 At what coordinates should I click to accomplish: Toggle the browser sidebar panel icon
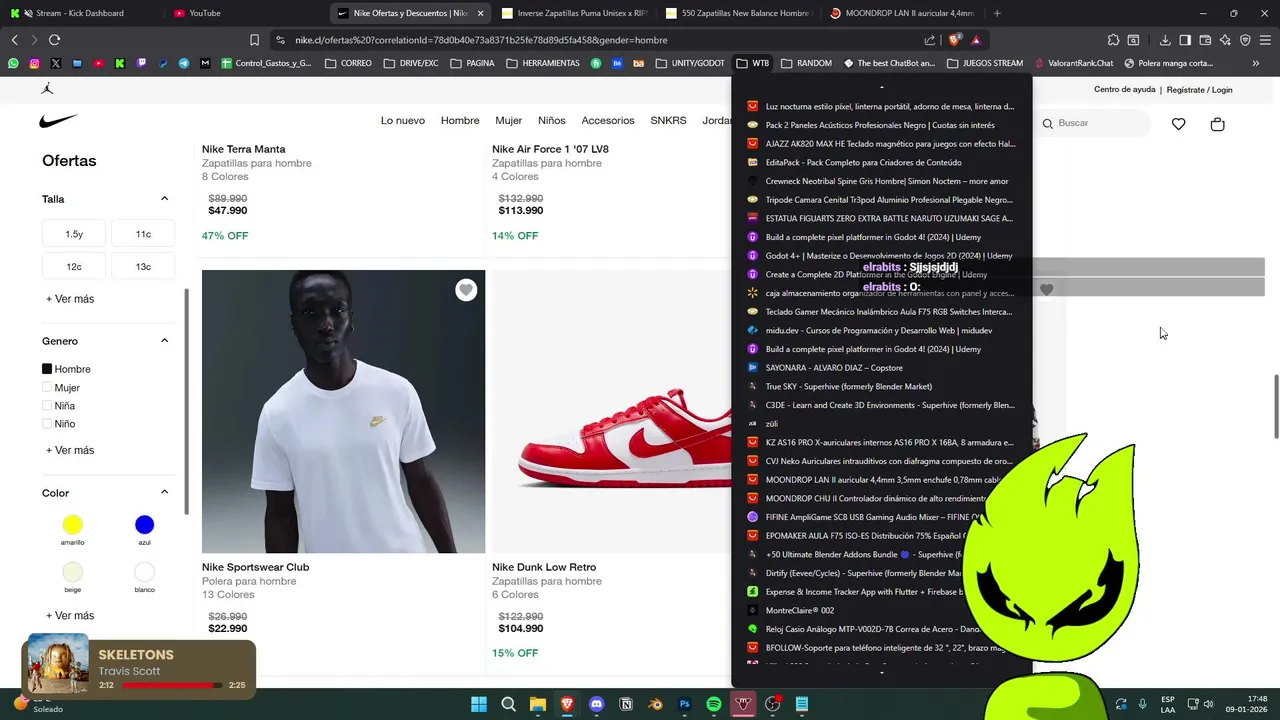pyautogui.click(x=1185, y=40)
